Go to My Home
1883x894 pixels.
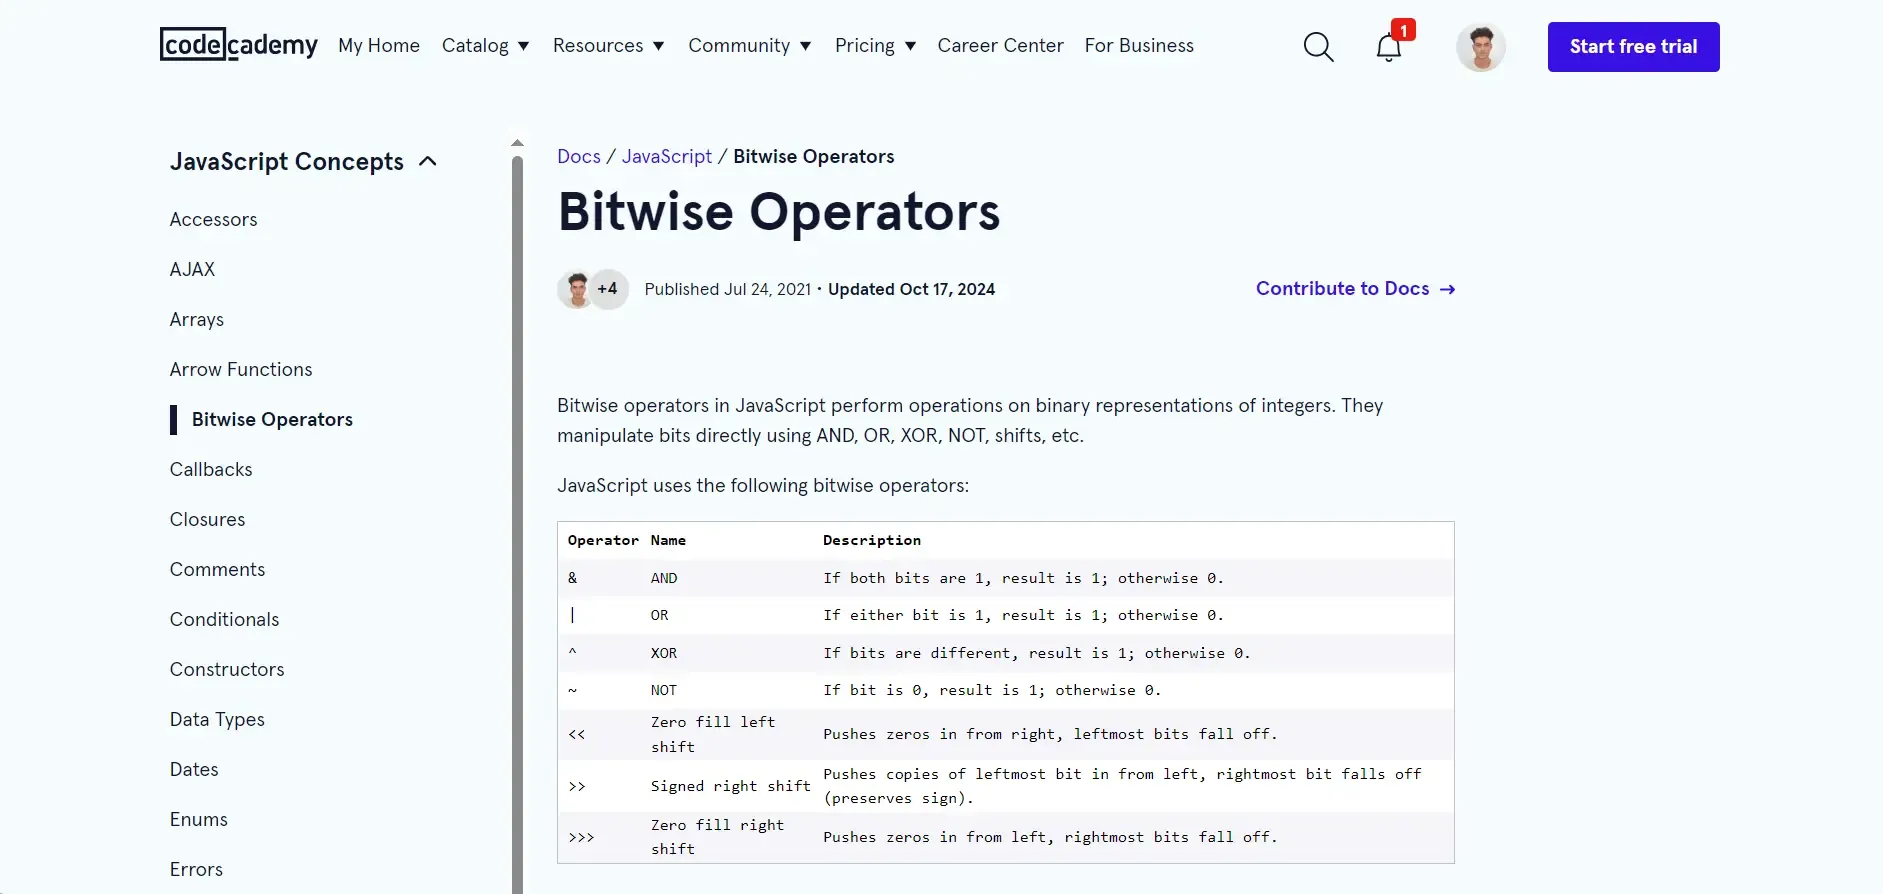coord(379,46)
